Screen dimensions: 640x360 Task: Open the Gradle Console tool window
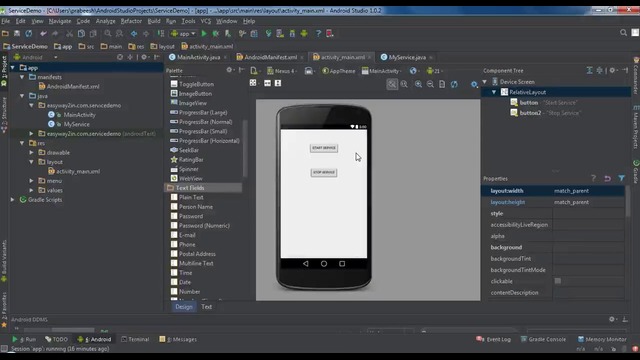tap(543, 339)
